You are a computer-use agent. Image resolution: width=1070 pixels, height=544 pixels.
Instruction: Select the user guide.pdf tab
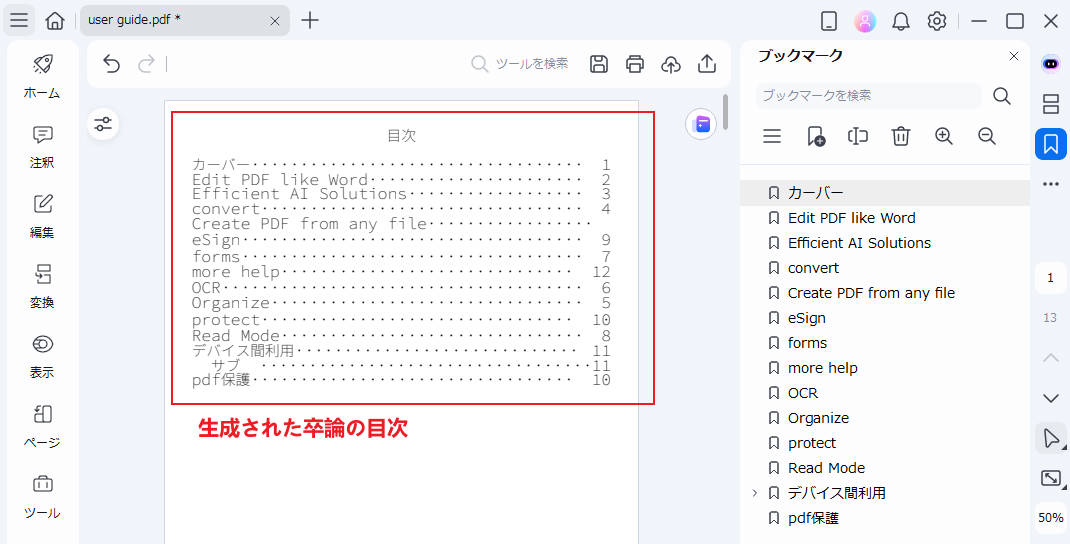point(184,20)
